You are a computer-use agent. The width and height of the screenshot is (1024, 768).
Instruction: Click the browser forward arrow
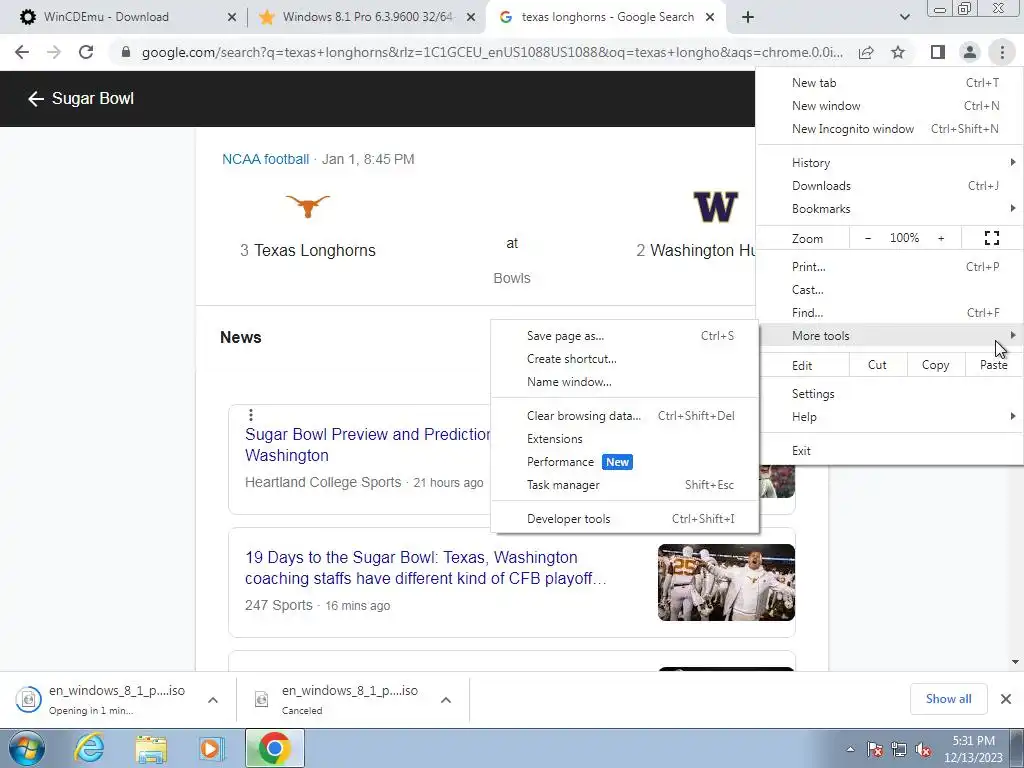(x=54, y=52)
